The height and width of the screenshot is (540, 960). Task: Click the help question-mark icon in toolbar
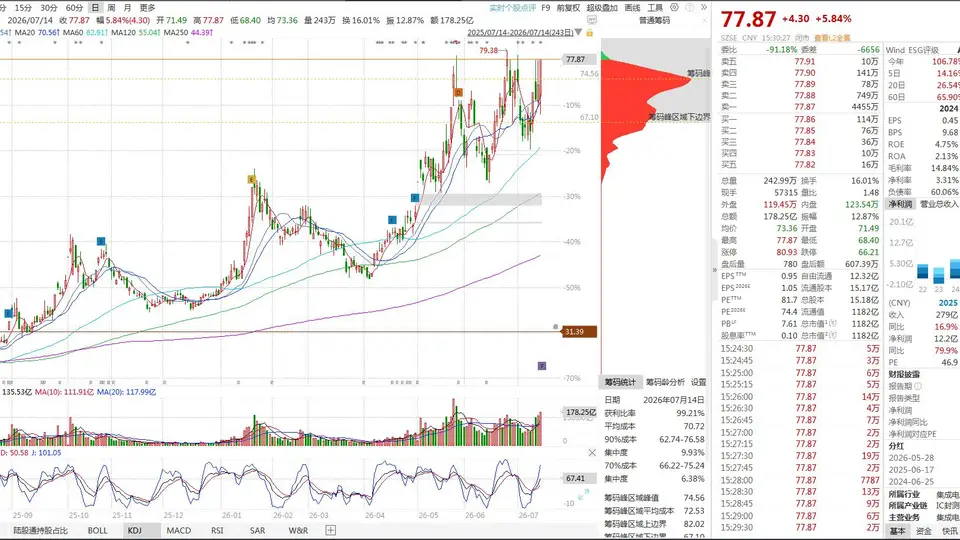[689, 7]
